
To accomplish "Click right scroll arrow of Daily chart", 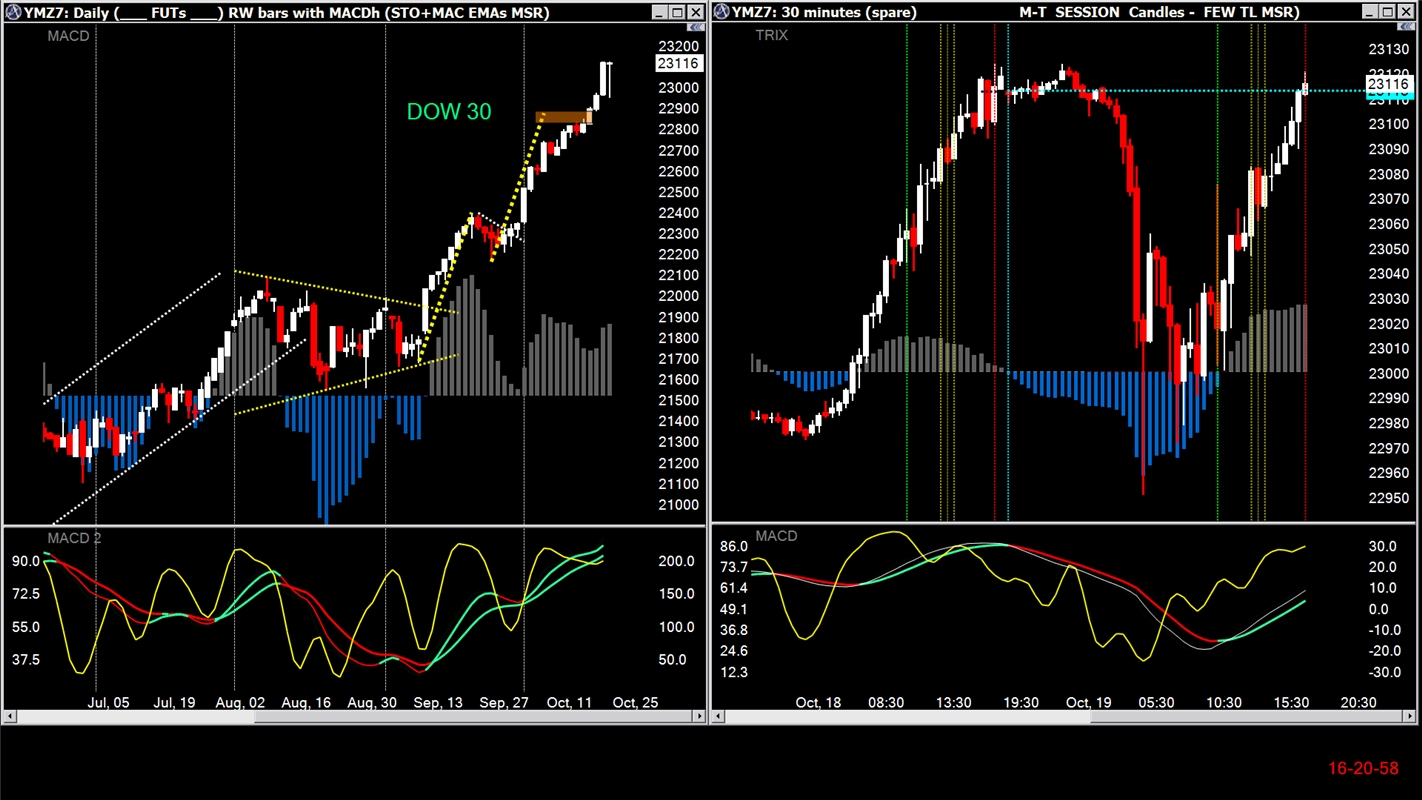I will pos(698,716).
